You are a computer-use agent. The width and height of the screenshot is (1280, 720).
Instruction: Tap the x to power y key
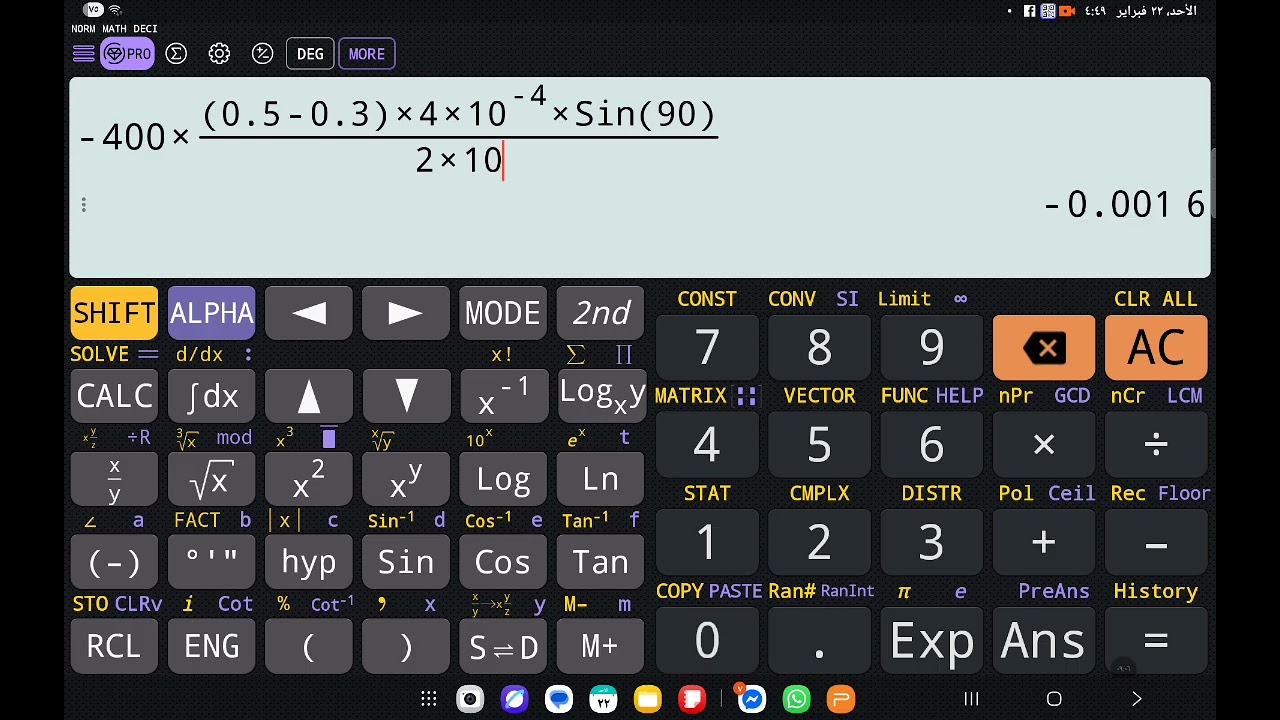click(406, 480)
